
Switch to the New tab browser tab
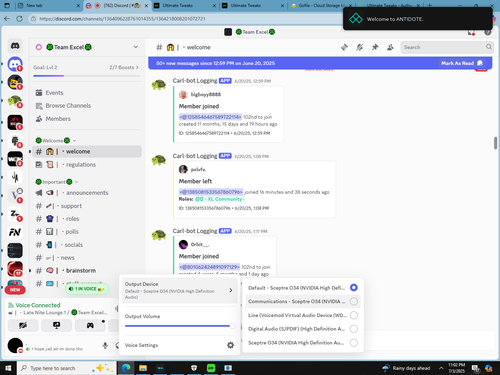coord(49,6)
